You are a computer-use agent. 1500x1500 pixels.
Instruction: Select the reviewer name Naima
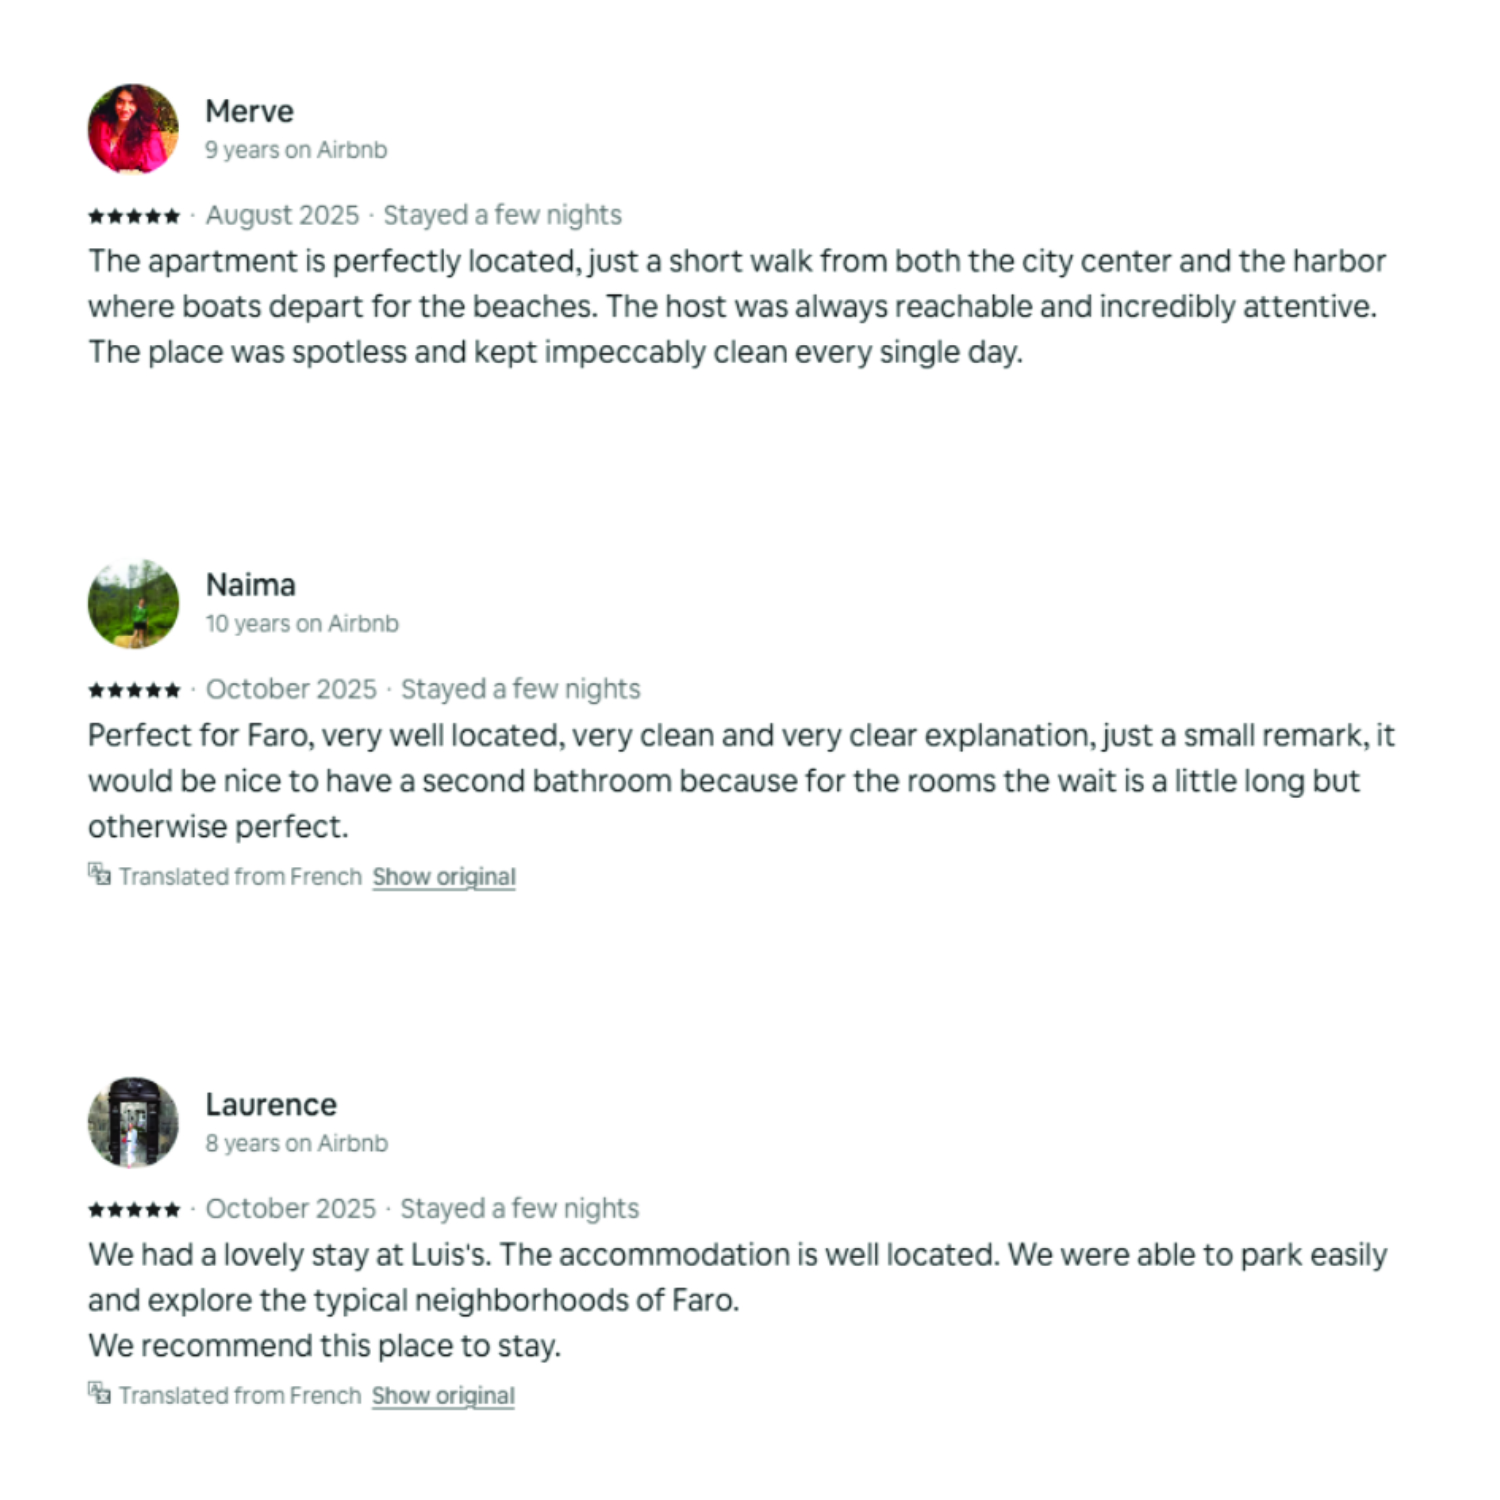tap(250, 585)
